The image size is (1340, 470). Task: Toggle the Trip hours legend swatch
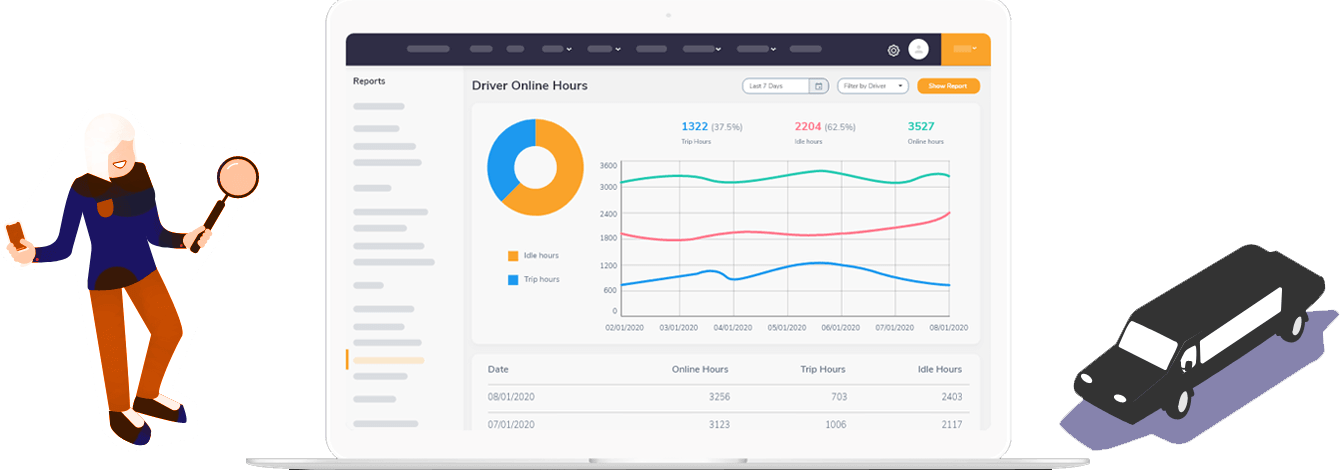pos(513,280)
